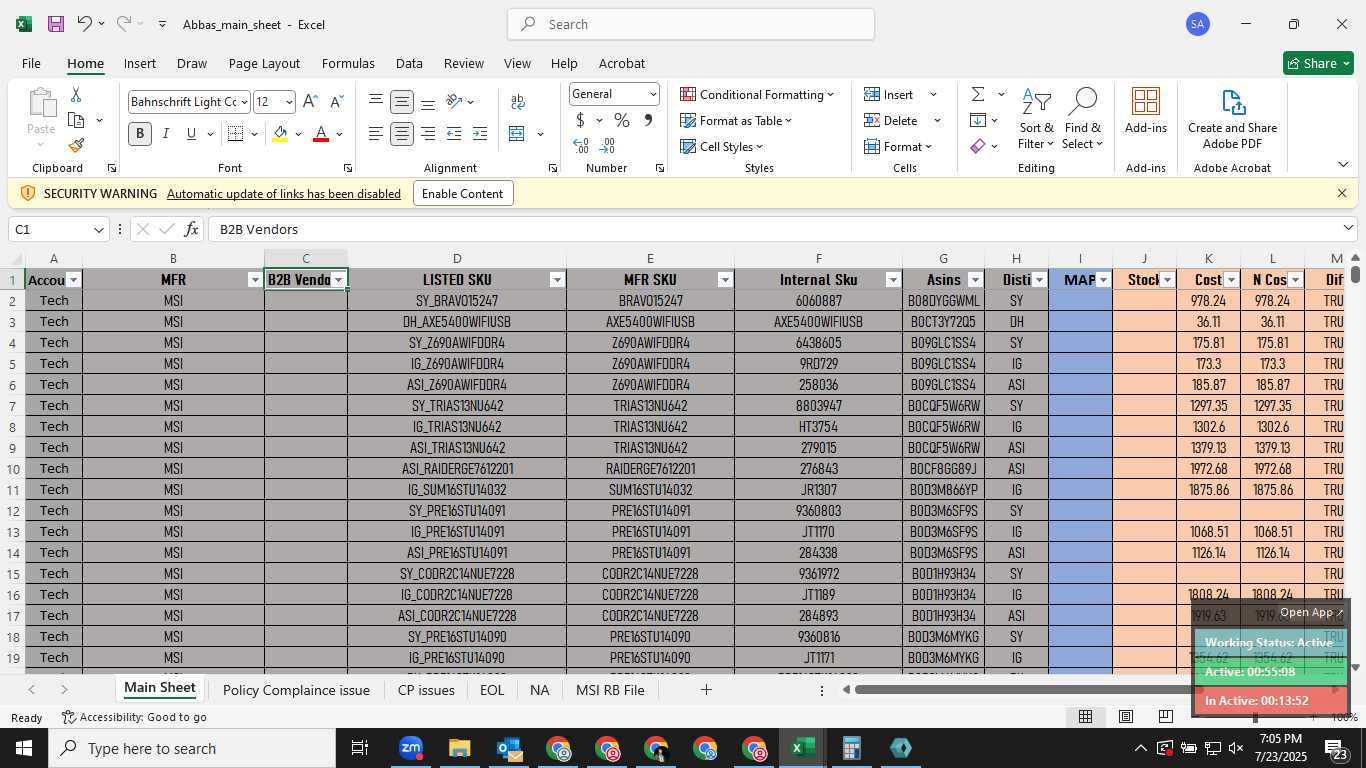Apply the yellow Fill Color

pyautogui.click(x=280, y=134)
